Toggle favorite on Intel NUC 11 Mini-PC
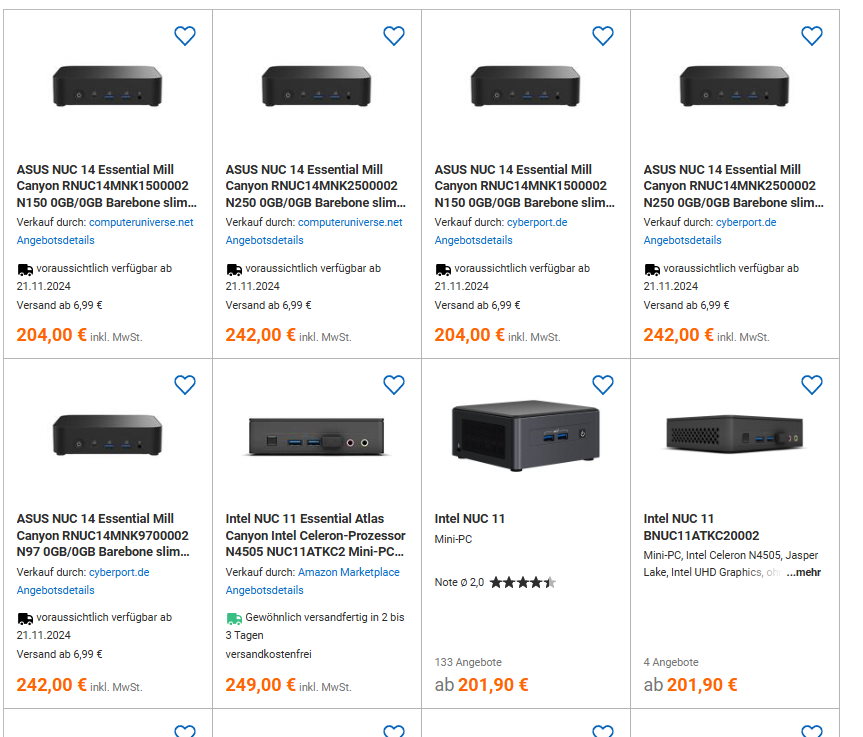Screen dimensions: 863x737 pyautogui.click(x=603, y=385)
